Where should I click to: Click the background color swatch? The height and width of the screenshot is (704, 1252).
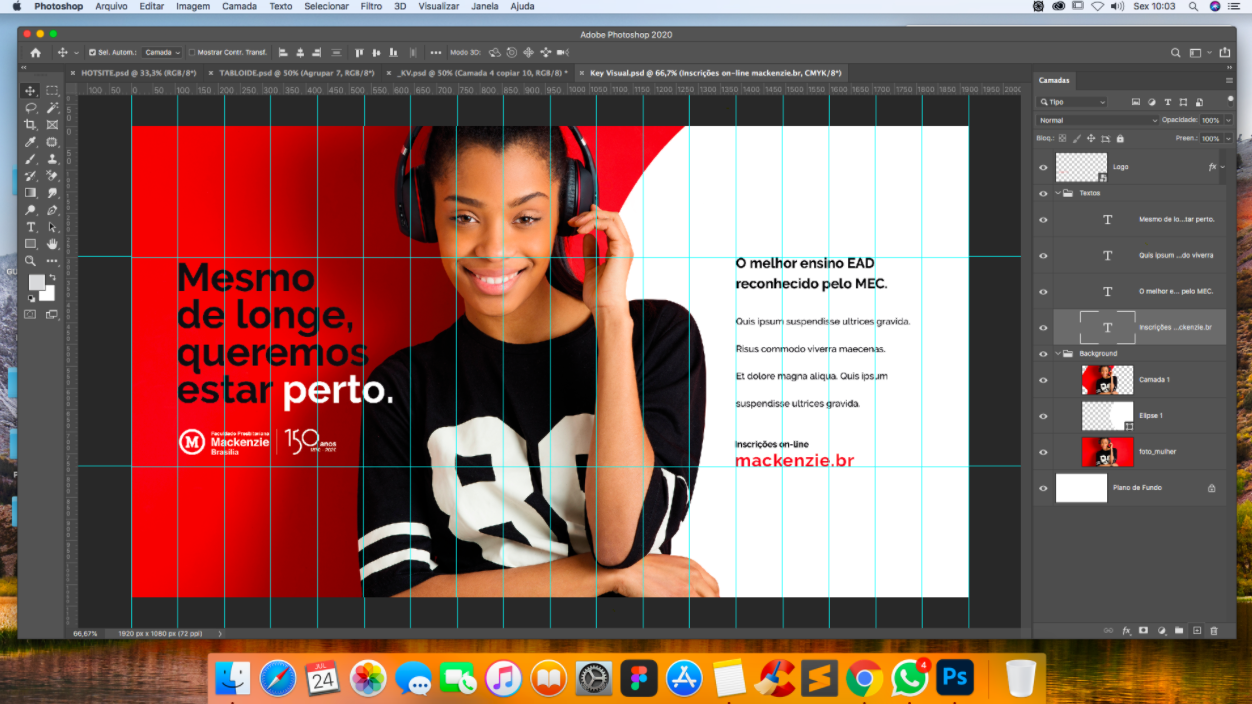coord(48,294)
